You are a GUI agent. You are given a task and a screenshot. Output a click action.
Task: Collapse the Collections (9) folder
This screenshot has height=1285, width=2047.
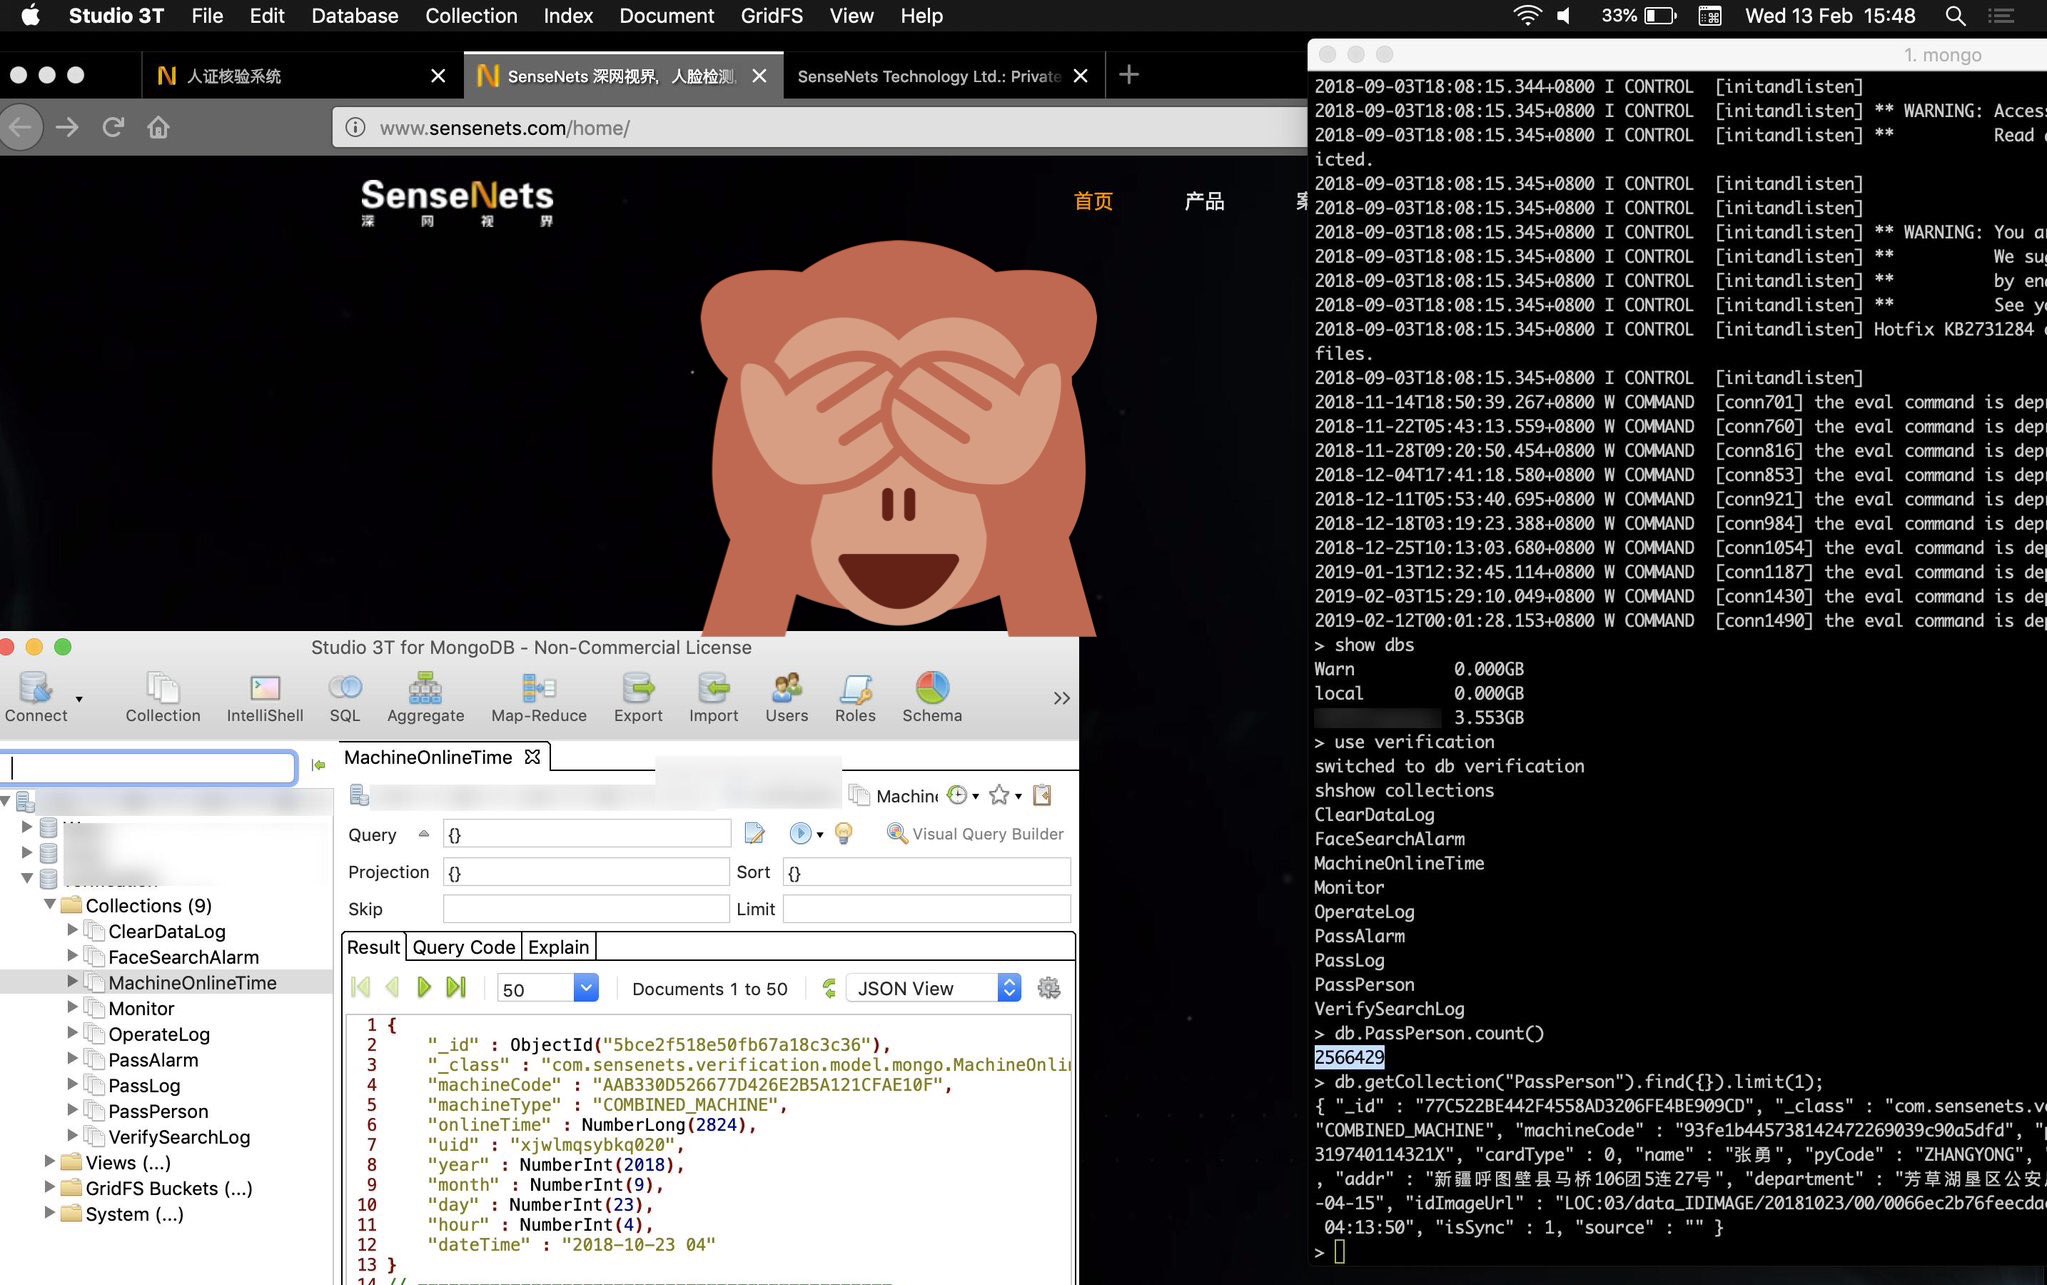49,904
